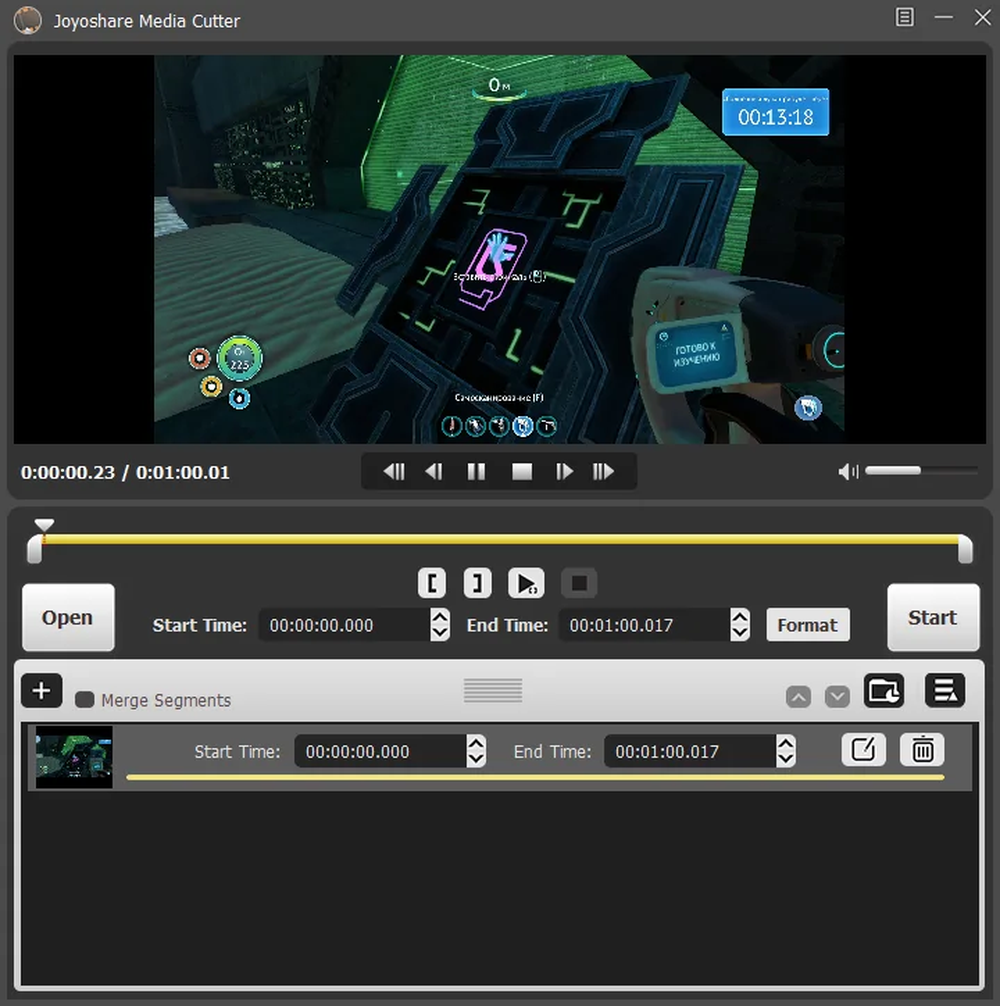
Task: Decrease segment row Start Time stepper
Action: [476, 760]
